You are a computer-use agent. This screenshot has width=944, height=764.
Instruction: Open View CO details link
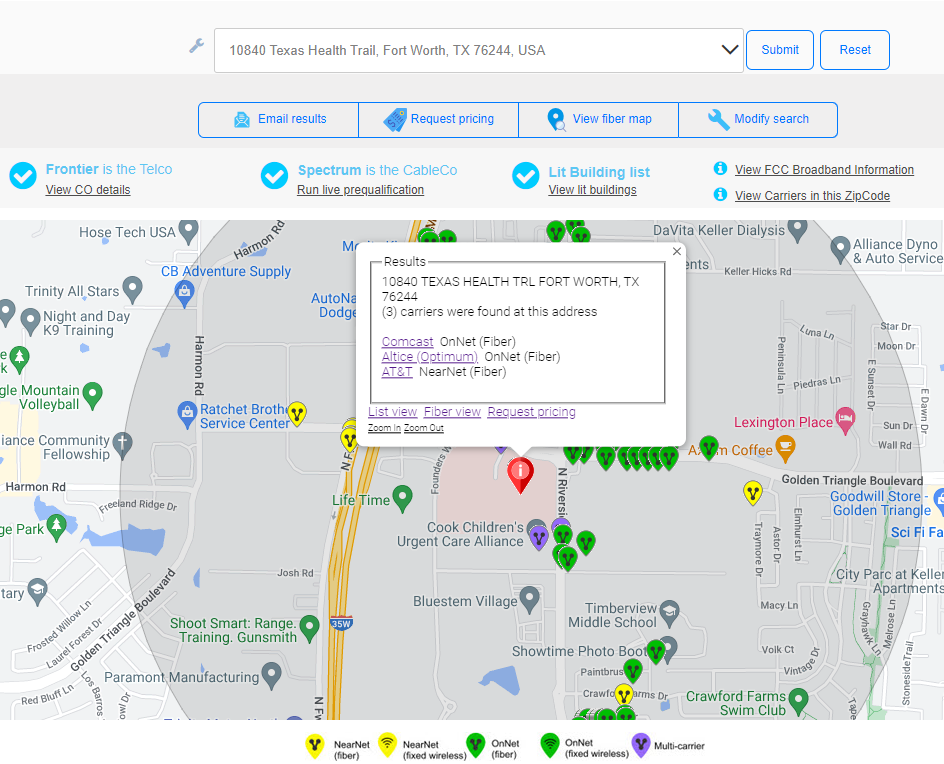(88, 190)
